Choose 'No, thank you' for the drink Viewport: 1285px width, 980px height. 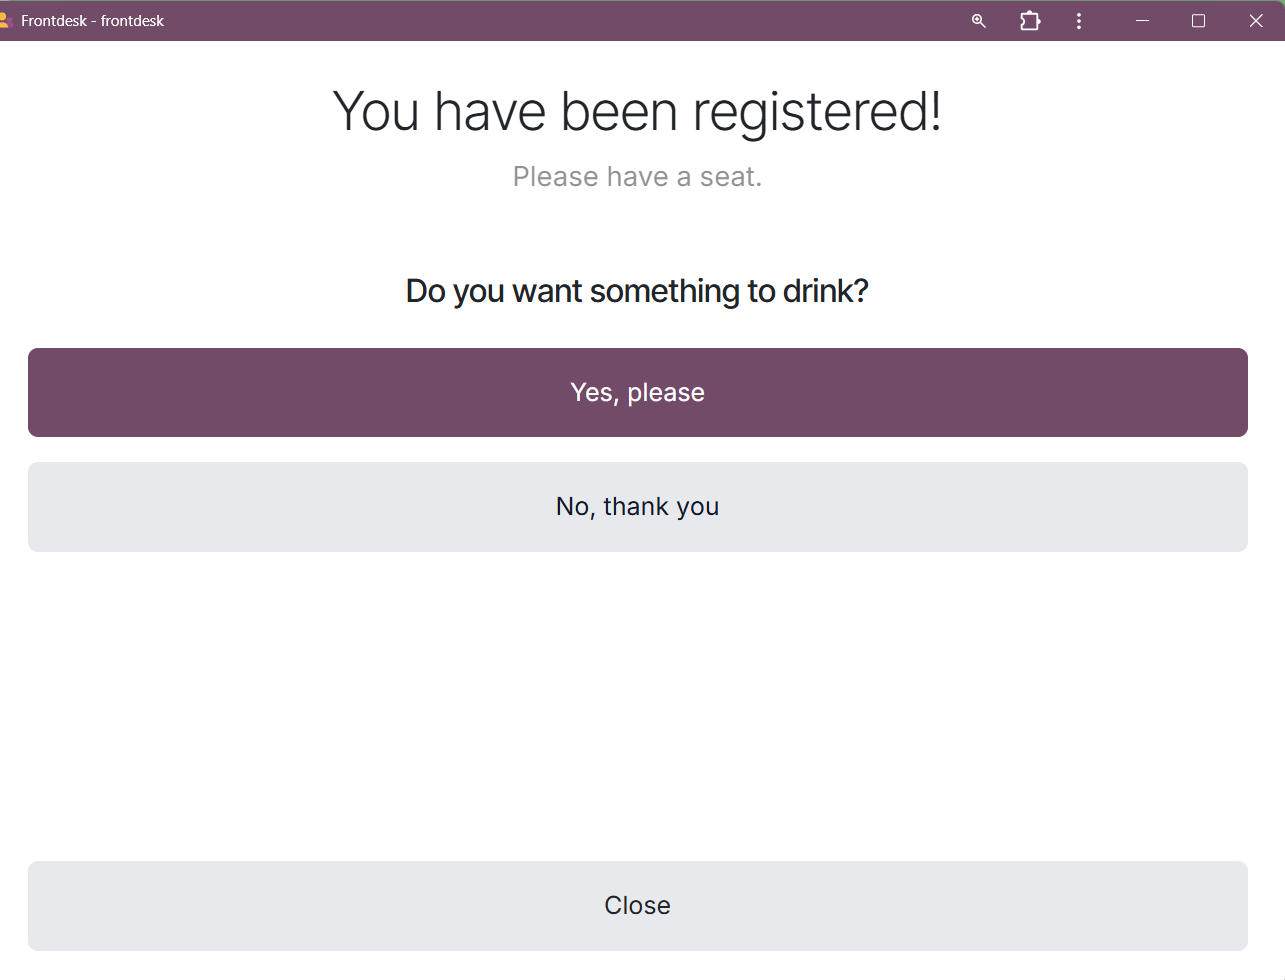pos(637,507)
